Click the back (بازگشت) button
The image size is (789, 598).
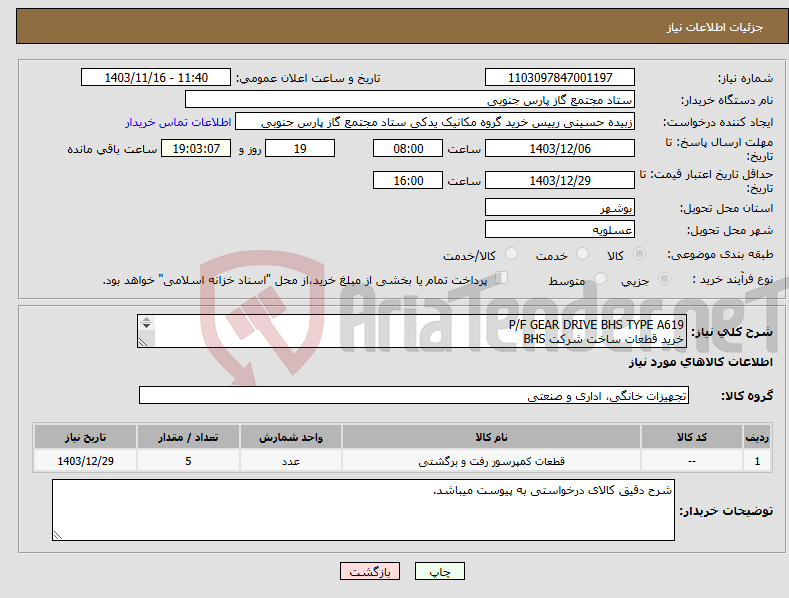(370, 571)
